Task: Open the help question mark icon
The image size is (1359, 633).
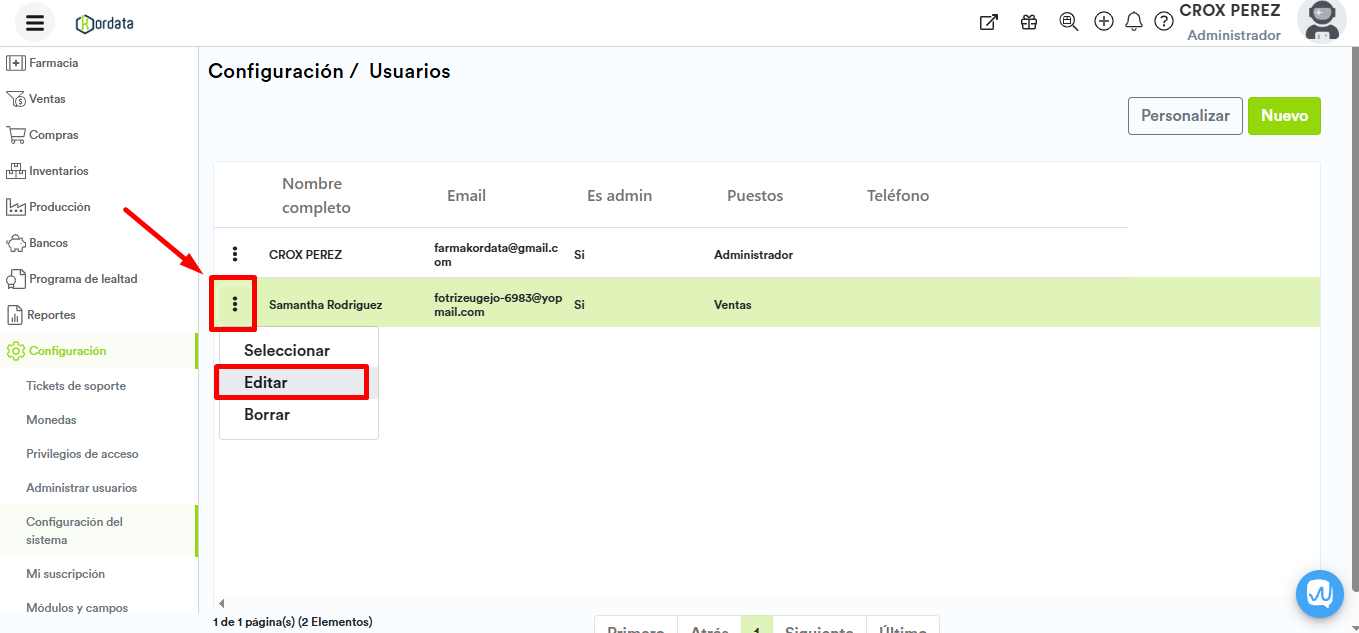Action: [x=1164, y=22]
